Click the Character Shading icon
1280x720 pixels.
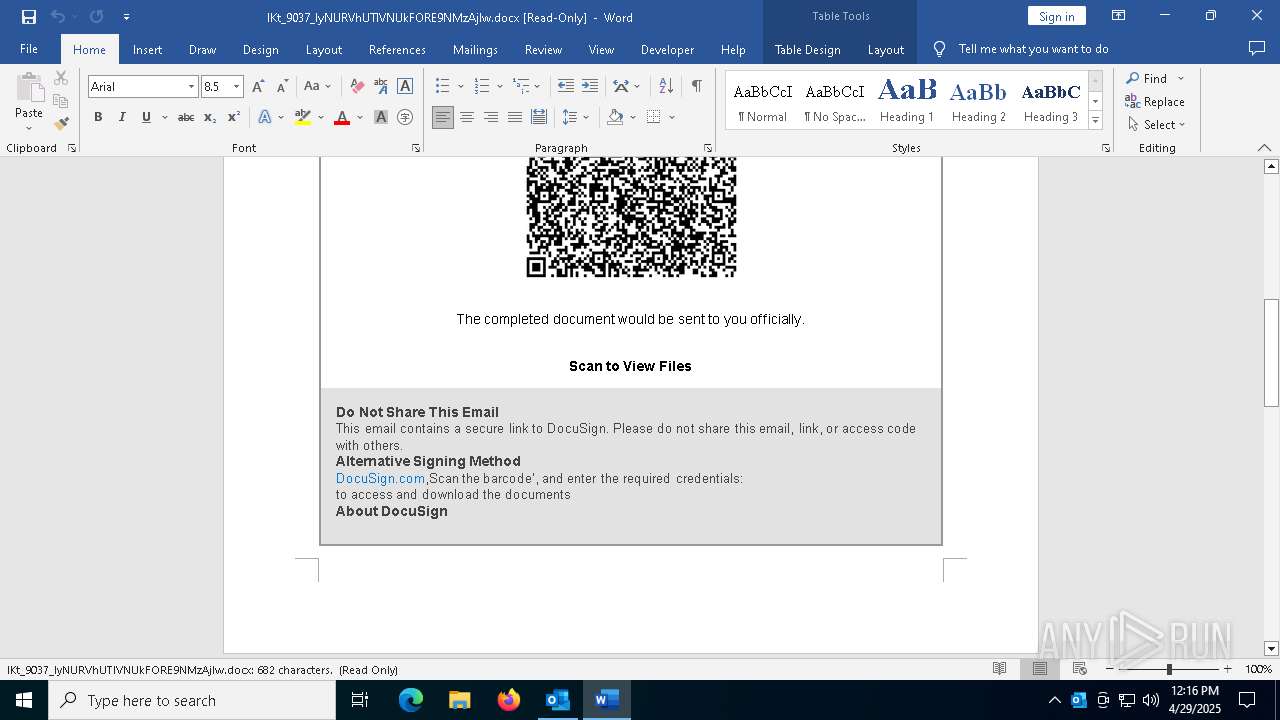pyautogui.click(x=381, y=118)
